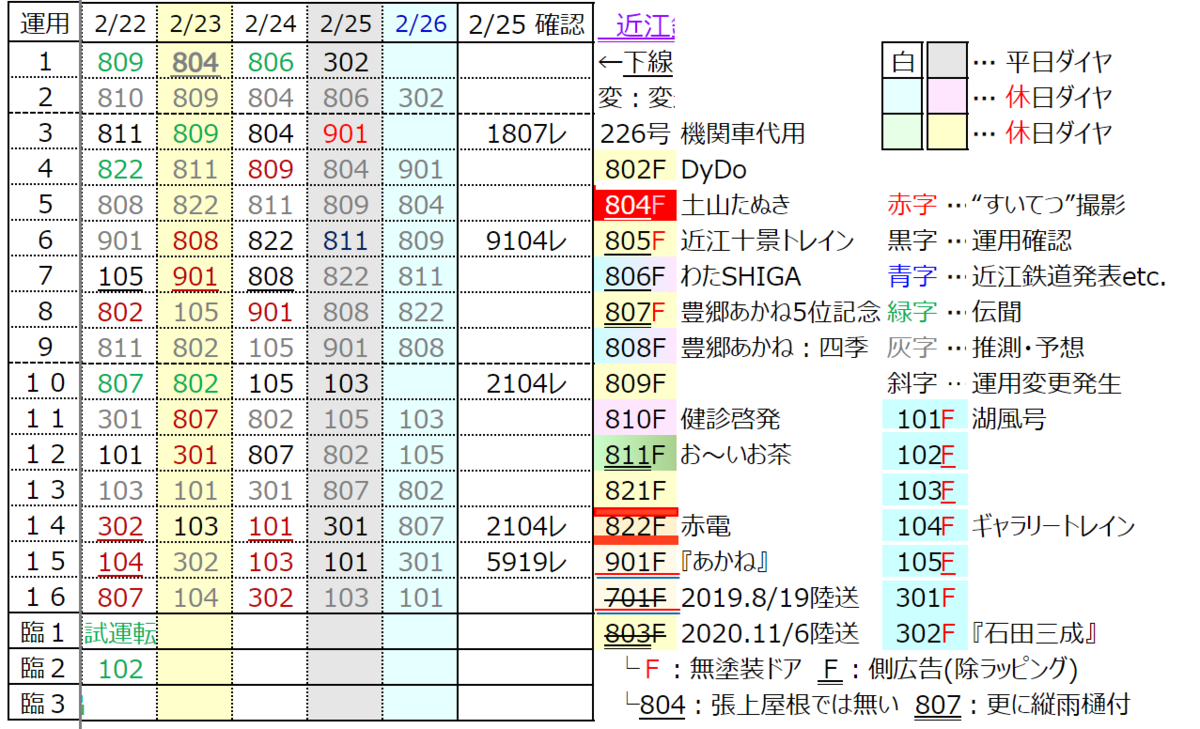Click the 2020.11/6陸送 note
This screenshot has width=1200, height=729.
[x=768, y=633]
